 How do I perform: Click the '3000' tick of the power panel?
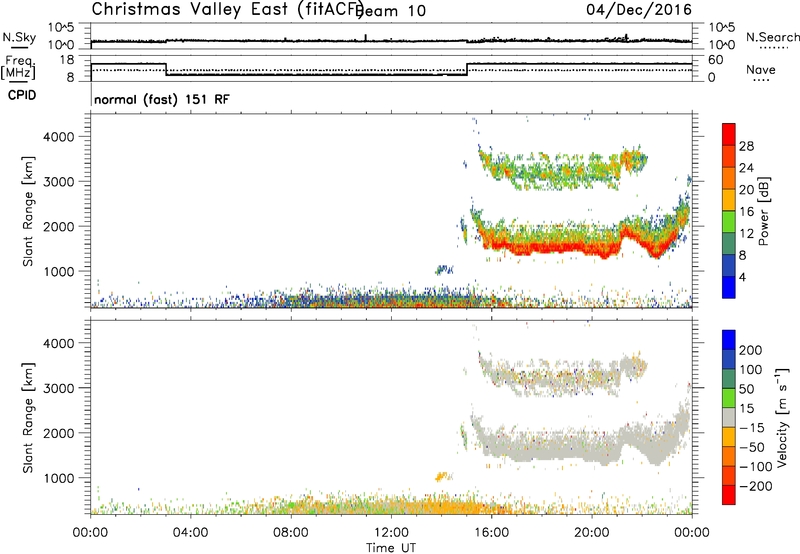(59, 182)
